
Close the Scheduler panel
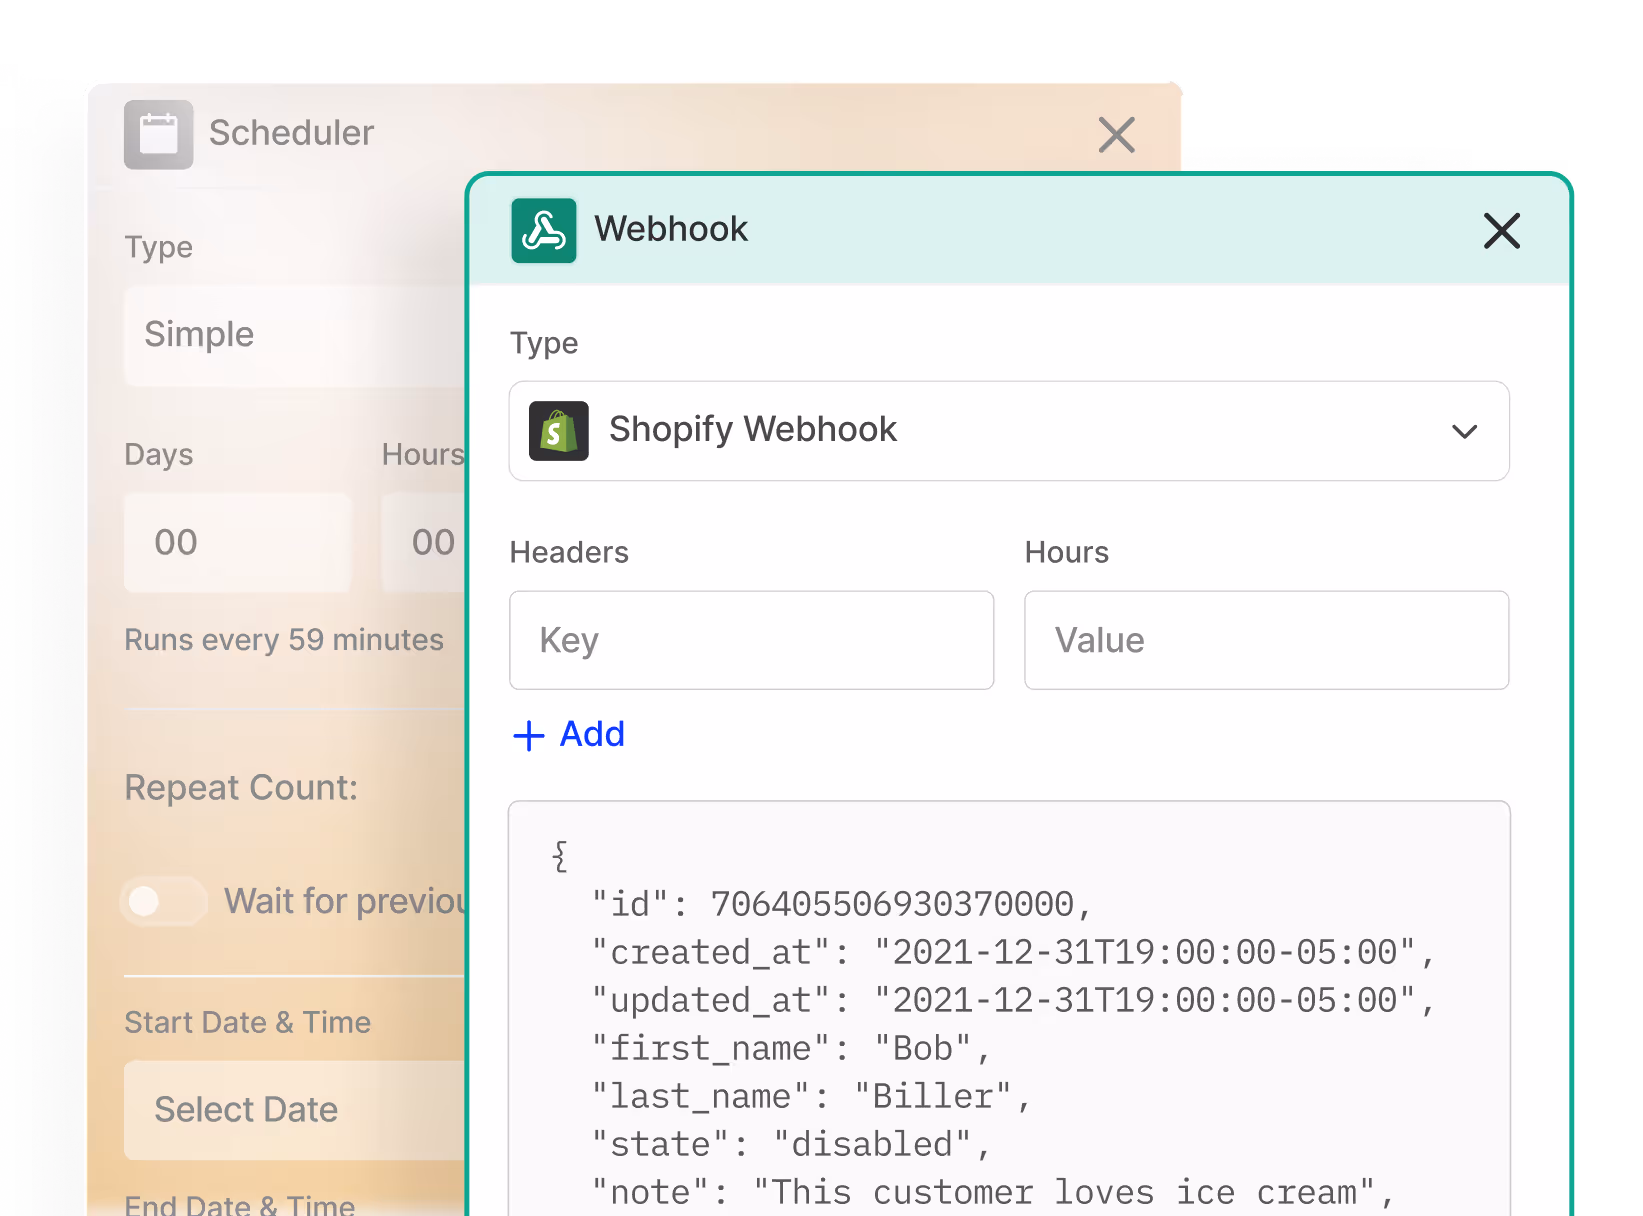(x=1117, y=135)
